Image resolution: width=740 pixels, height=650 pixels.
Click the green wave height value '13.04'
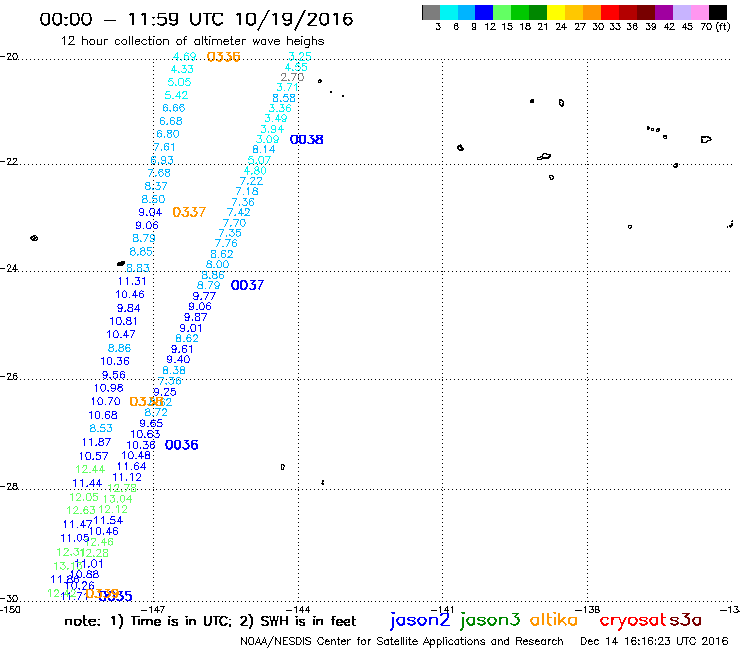(x=118, y=498)
